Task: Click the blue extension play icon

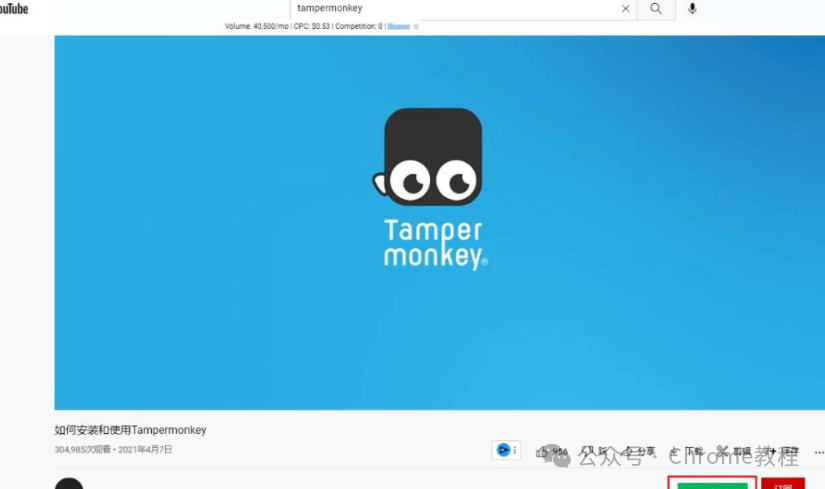Action: (x=503, y=450)
